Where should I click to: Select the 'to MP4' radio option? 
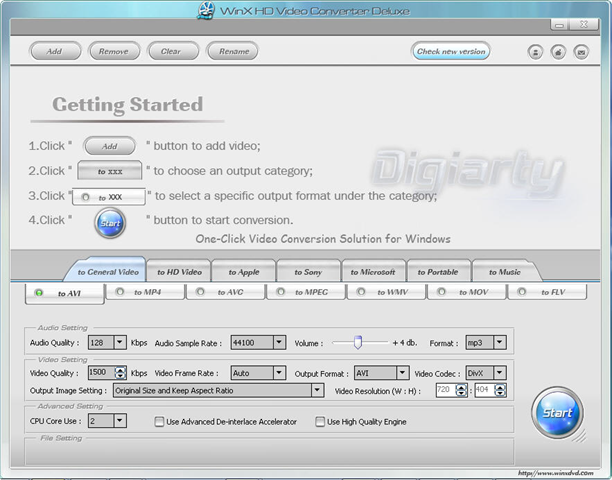[145, 292]
